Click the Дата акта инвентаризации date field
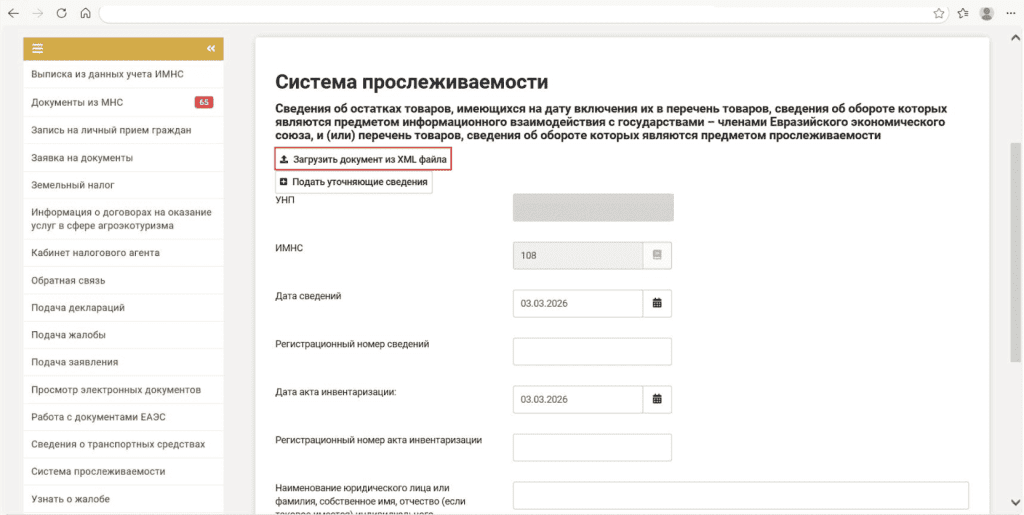This screenshot has width=1024, height=515. click(x=578, y=399)
